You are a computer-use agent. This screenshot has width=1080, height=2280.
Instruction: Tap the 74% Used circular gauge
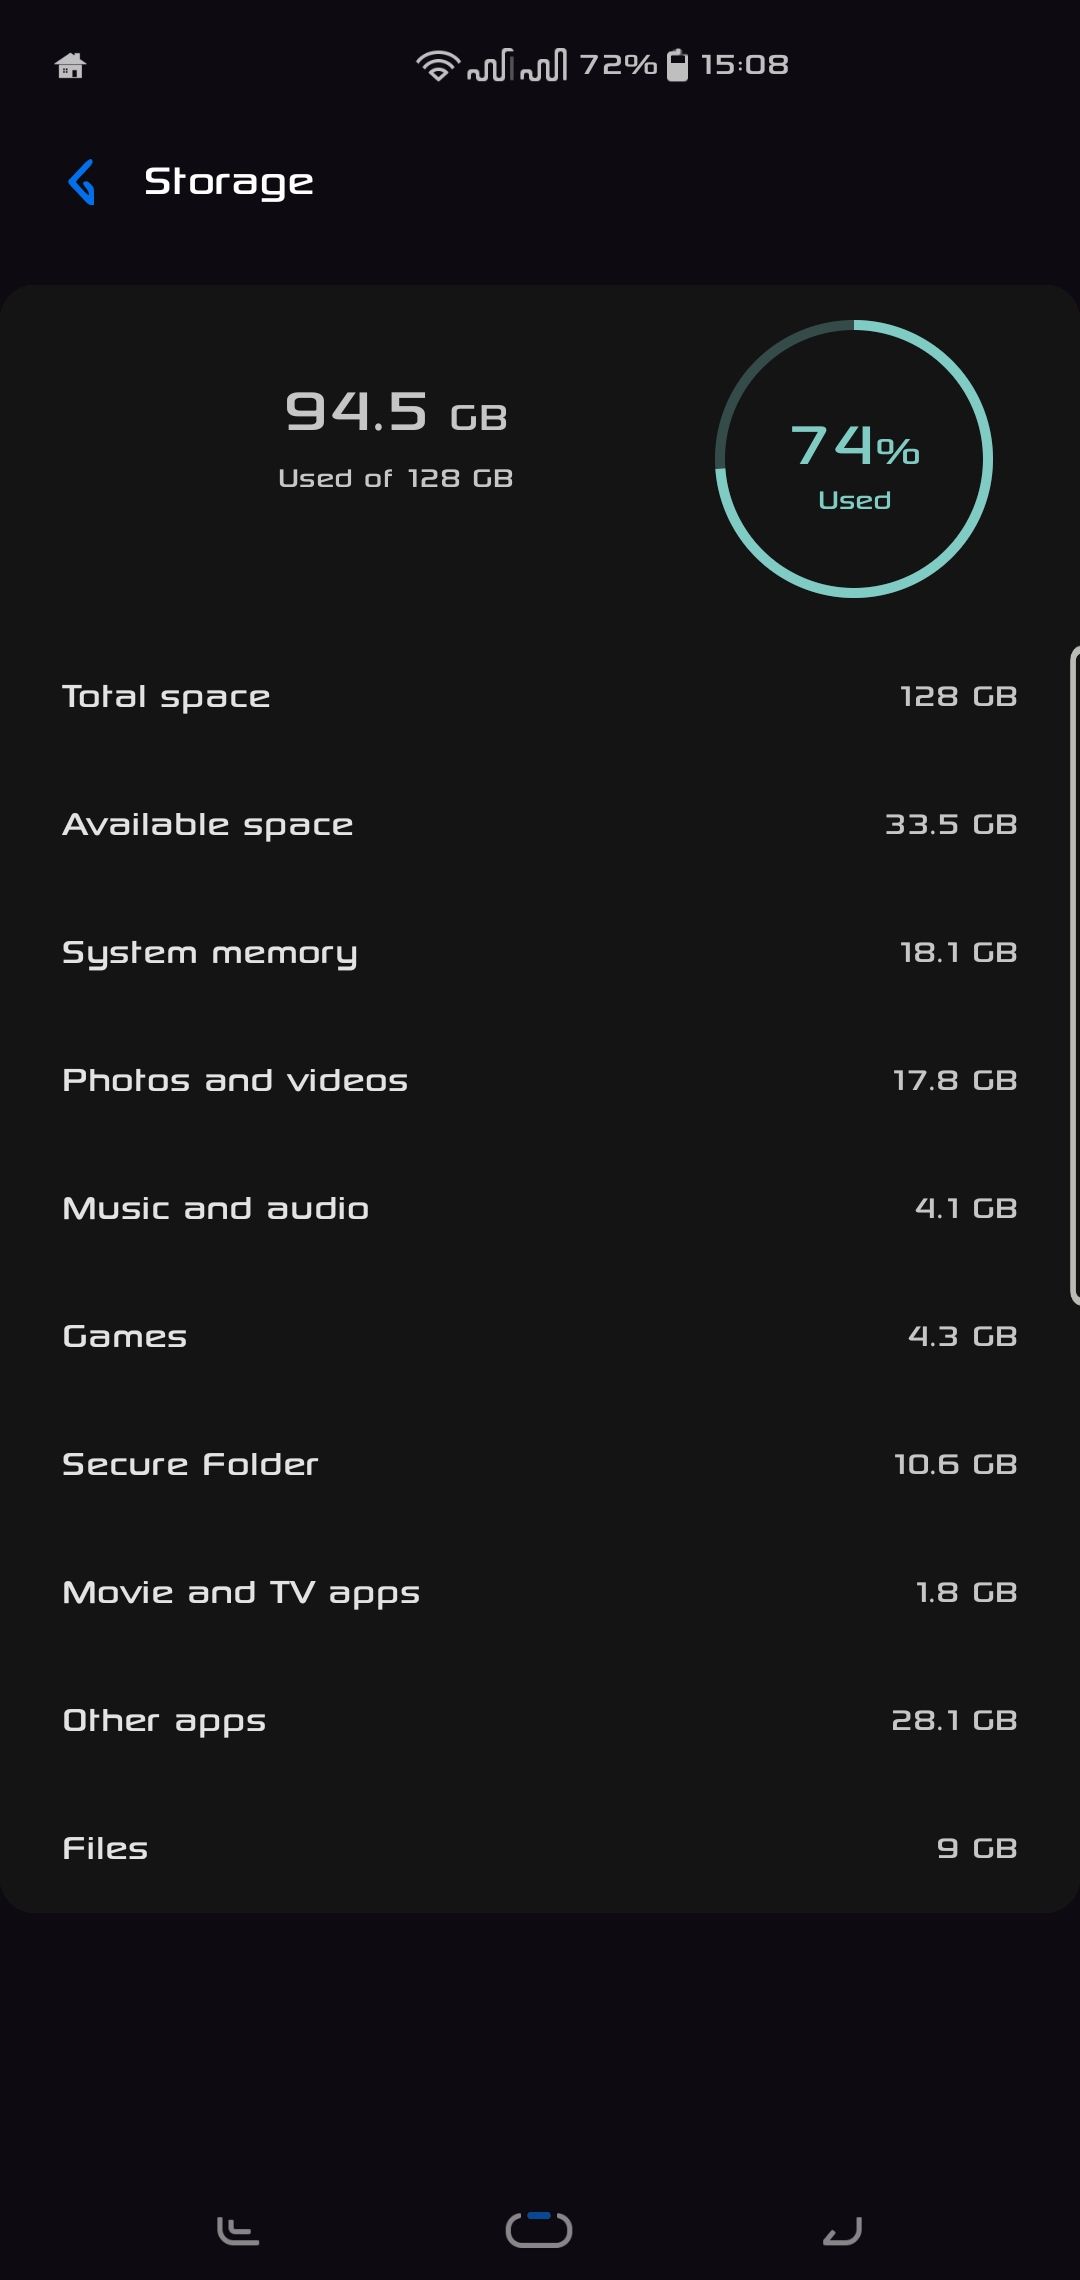click(x=854, y=460)
